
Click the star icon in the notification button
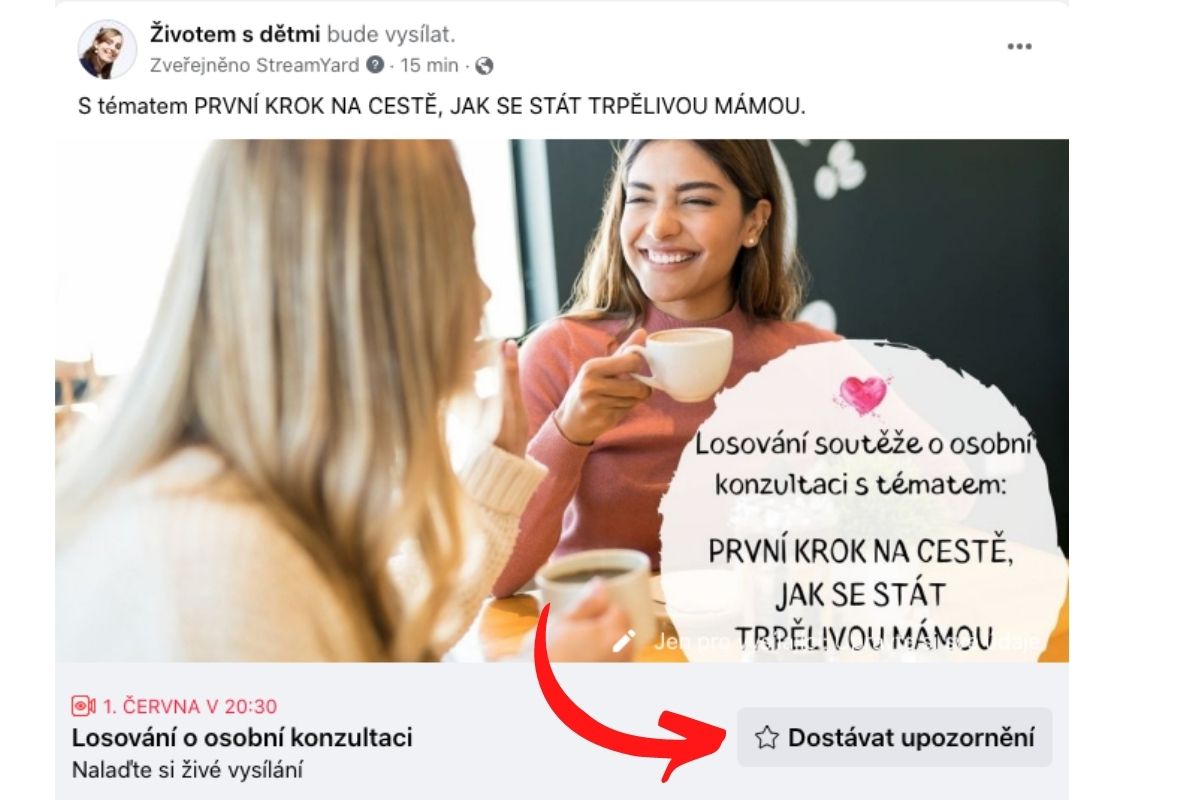(767, 738)
